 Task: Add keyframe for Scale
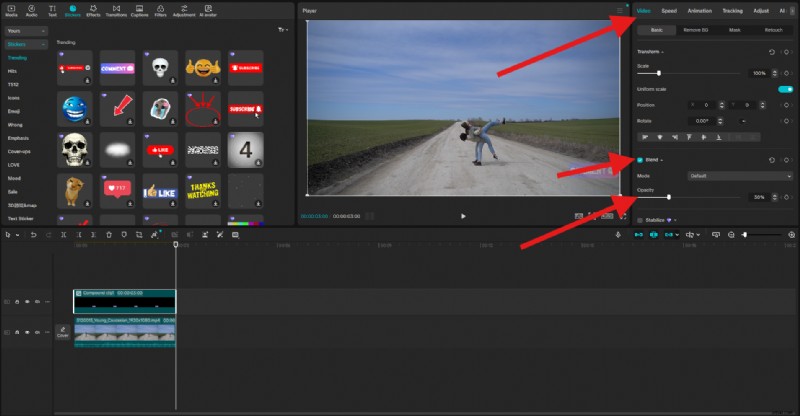786,74
